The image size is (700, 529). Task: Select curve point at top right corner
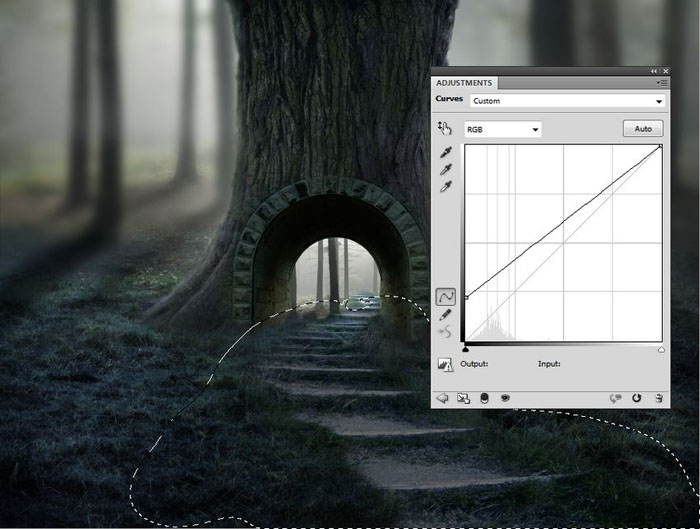[x=661, y=146]
